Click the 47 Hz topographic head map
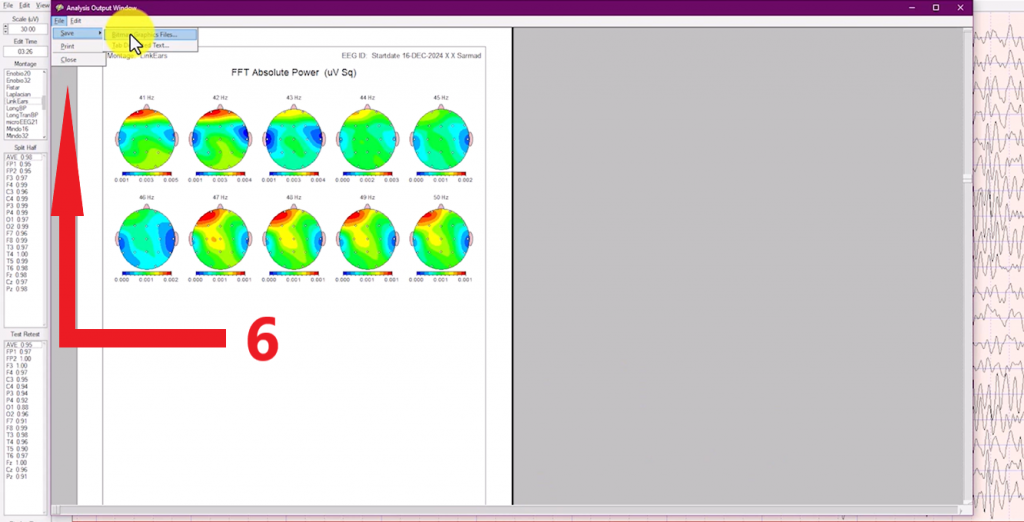This screenshot has height=522, width=1024. pyautogui.click(x=220, y=238)
